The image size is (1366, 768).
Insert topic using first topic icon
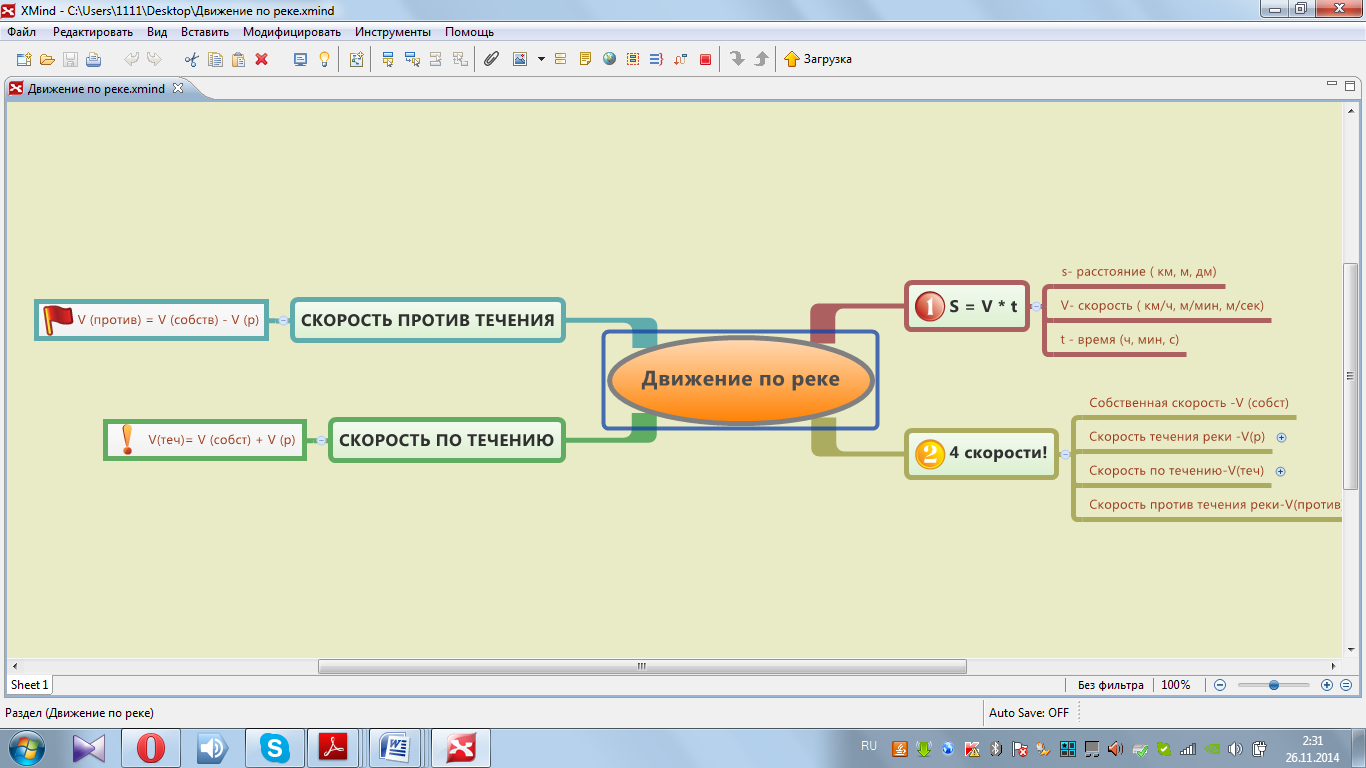click(388, 59)
